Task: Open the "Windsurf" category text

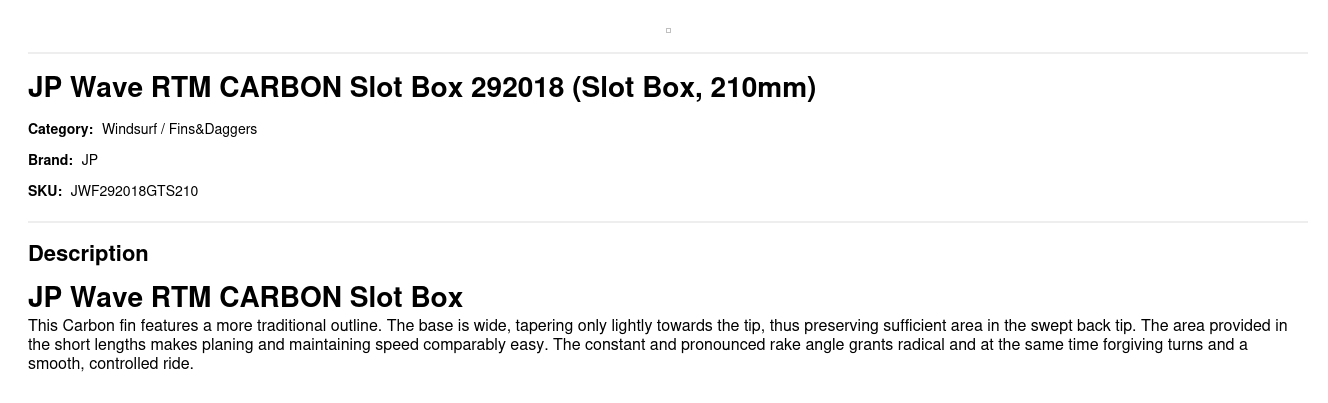Action: [128, 129]
